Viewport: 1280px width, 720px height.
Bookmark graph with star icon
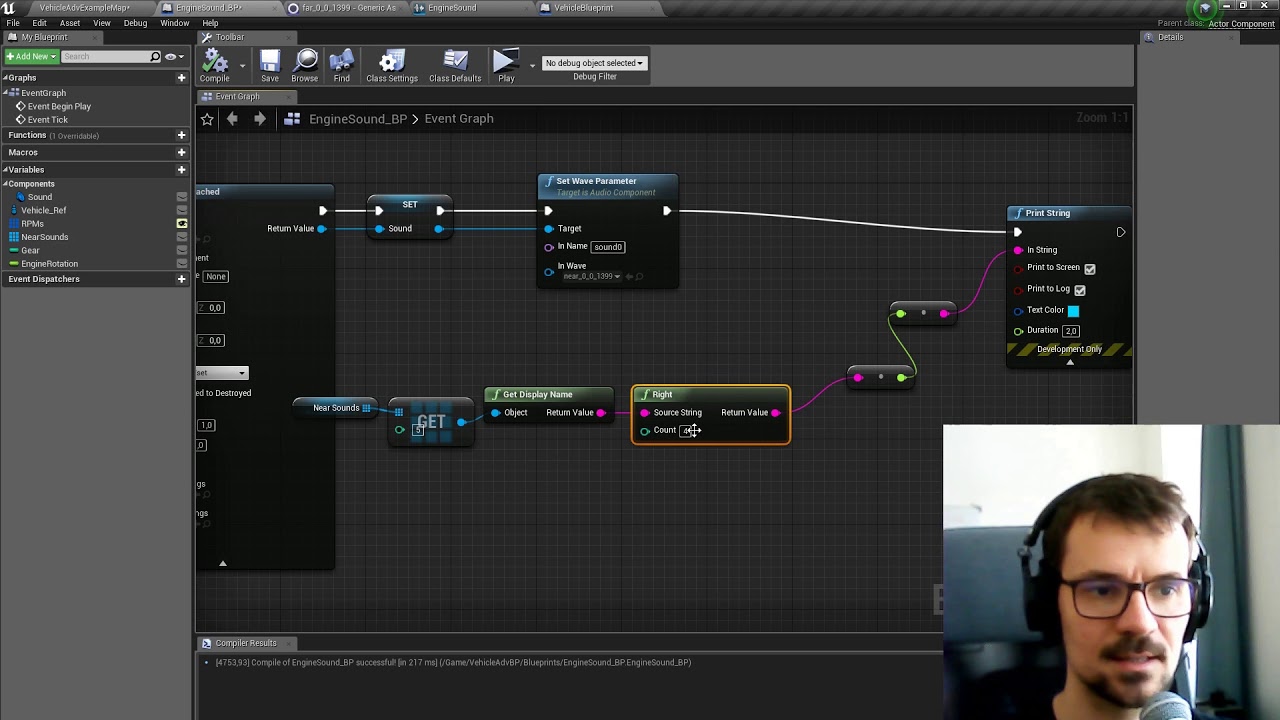(207, 119)
